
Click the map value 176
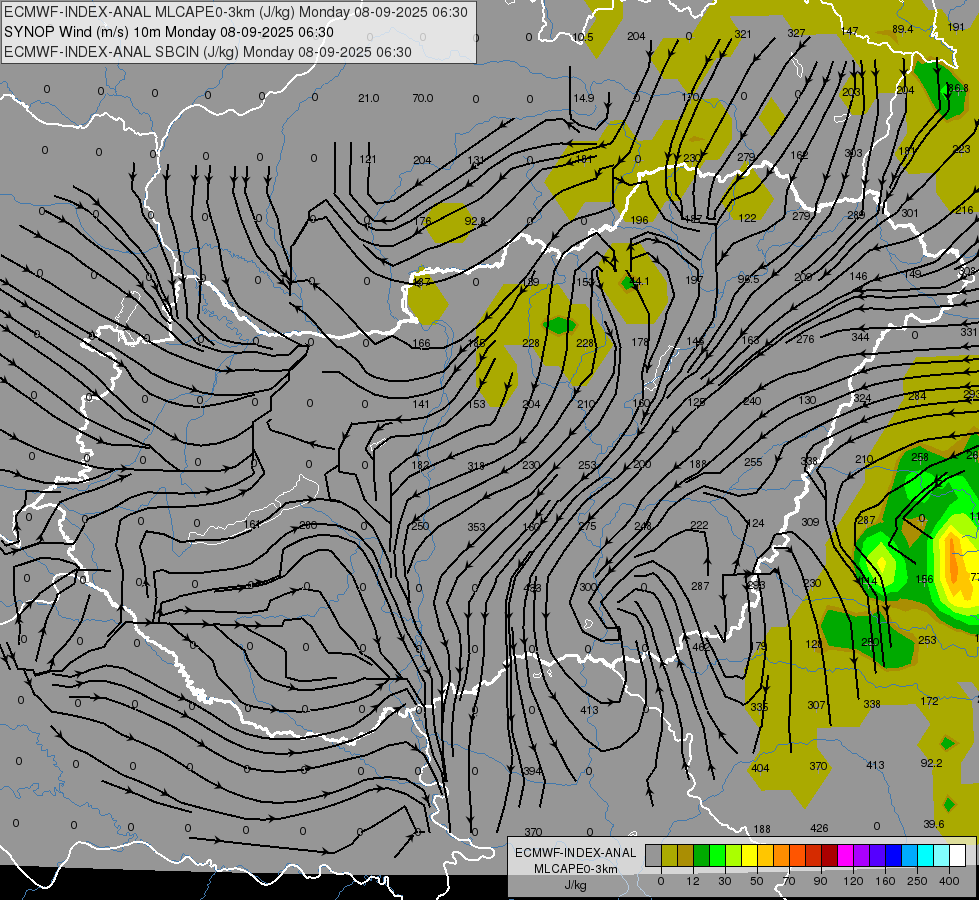[423, 221]
